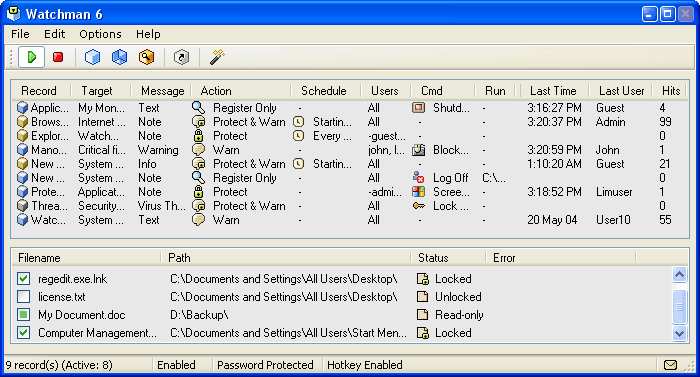Image resolution: width=700 pixels, height=377 pixels.
Task: Start monitoring with the green play button
Action: tap(31, 57)
